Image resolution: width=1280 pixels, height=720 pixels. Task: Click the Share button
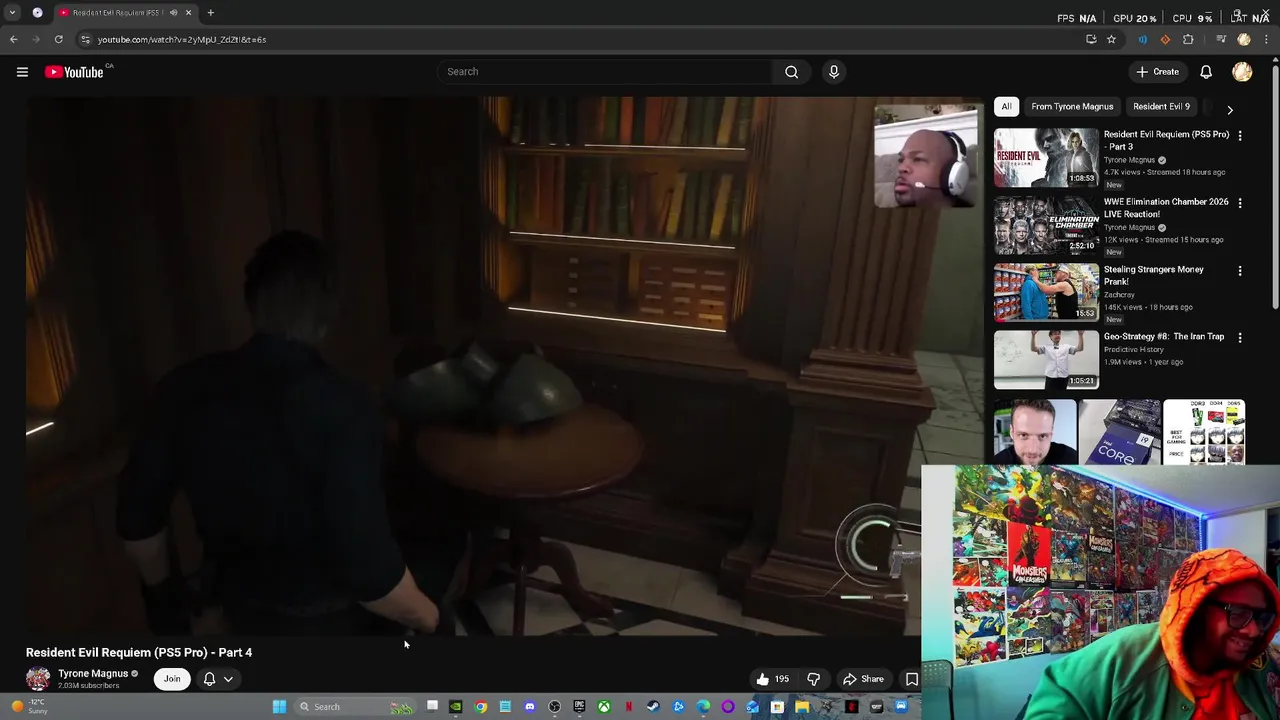pos(863,679)
